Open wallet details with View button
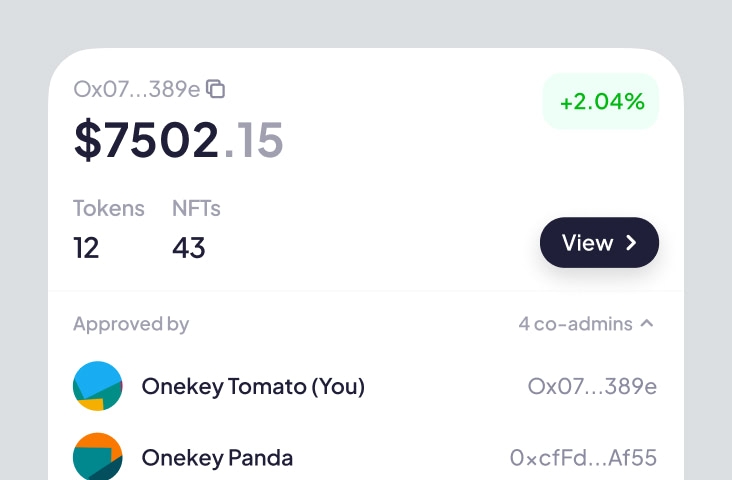The image size is (732, 480). (599, 242)
